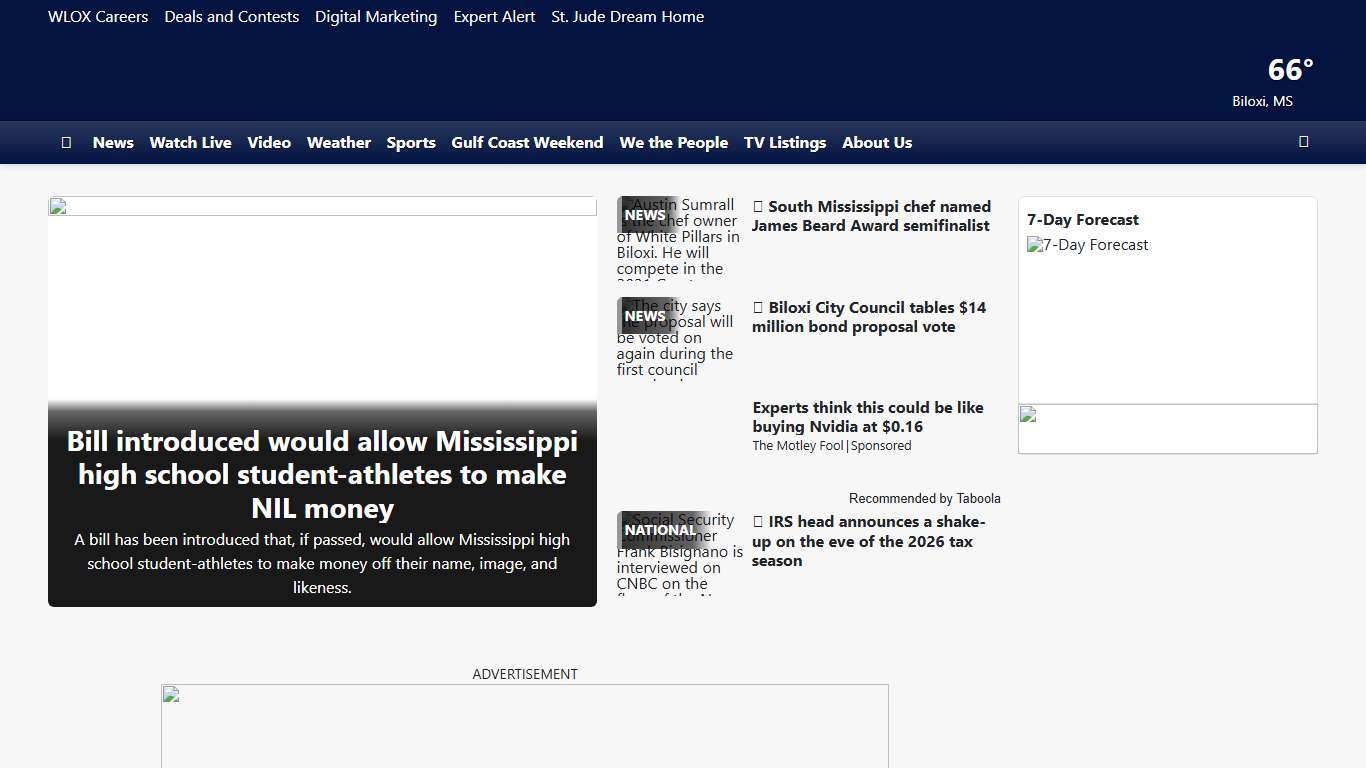Screen dimensions: 1366x768
Task: Click the sponsored Nvidia Motley Fool ad
Action: click(867, 417)
